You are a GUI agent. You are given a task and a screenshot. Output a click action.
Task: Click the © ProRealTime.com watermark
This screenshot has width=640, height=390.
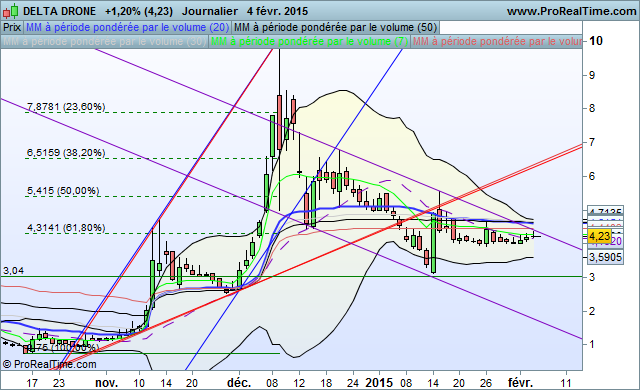pyautogui.click(x=49, y=364)
